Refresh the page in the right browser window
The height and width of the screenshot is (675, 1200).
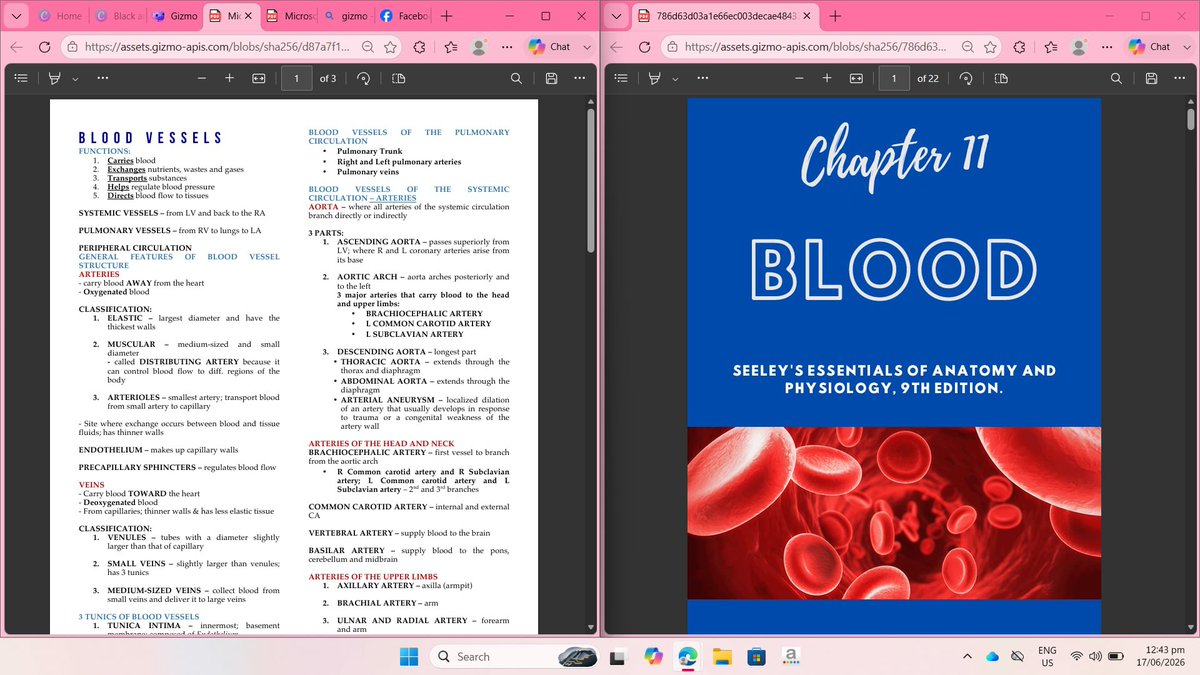pyautogui.click(x=645, y=47)
